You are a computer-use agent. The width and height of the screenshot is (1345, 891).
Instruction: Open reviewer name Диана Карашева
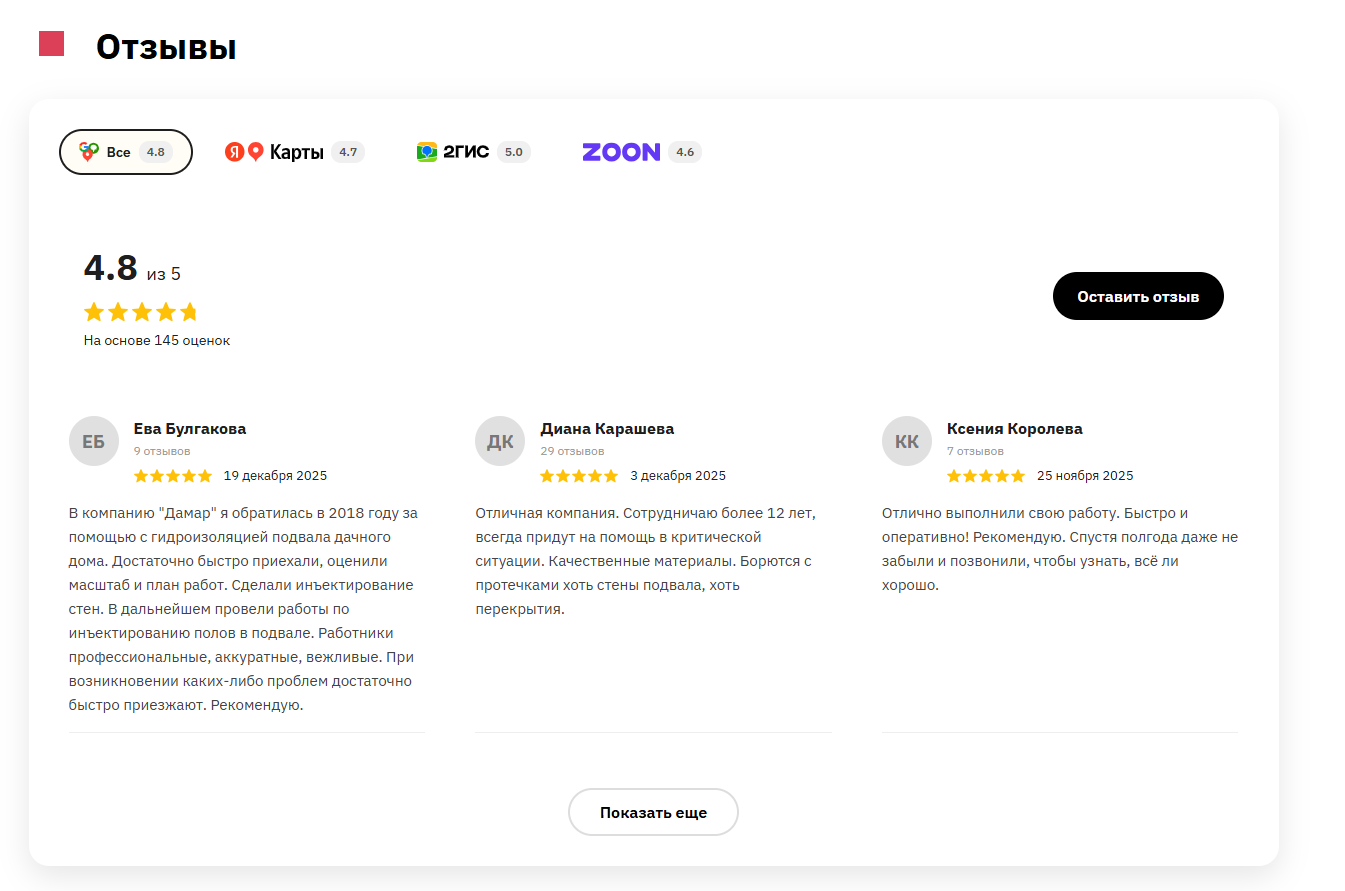pyautogui.click(x=607, y=429)
